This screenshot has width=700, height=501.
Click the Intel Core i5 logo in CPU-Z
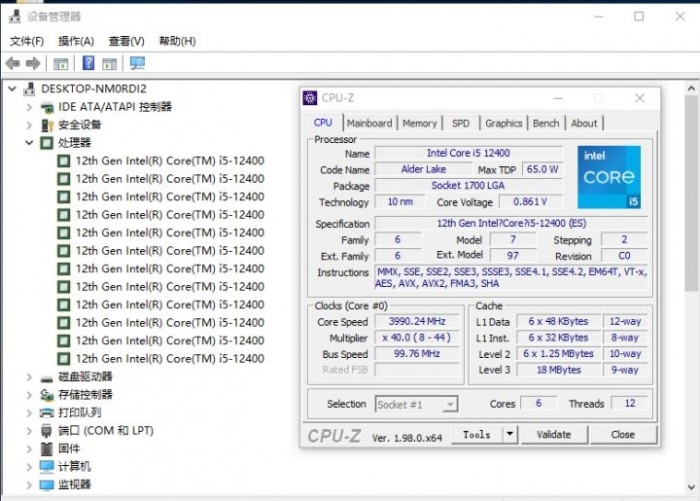pos(609,176)
